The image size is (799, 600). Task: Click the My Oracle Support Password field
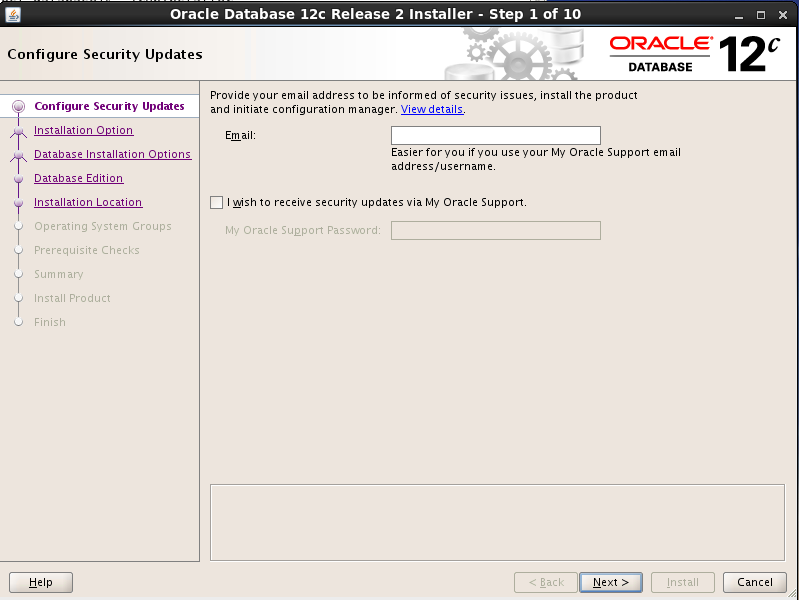pyautogui.click(x=495, y=230)
